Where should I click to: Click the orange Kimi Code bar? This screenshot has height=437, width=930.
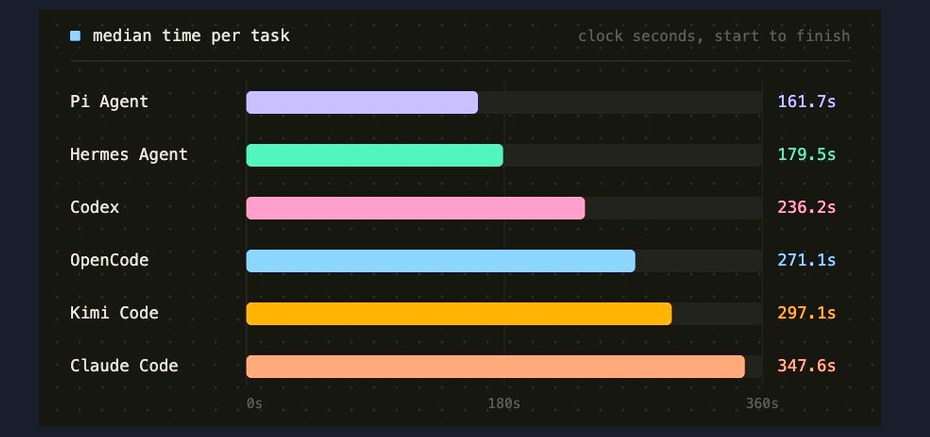[x=459, y=314]
